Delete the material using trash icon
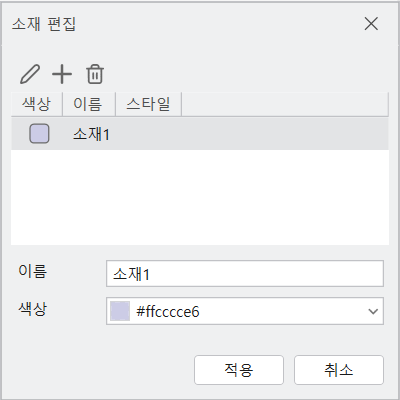 [x=95, y=74]
